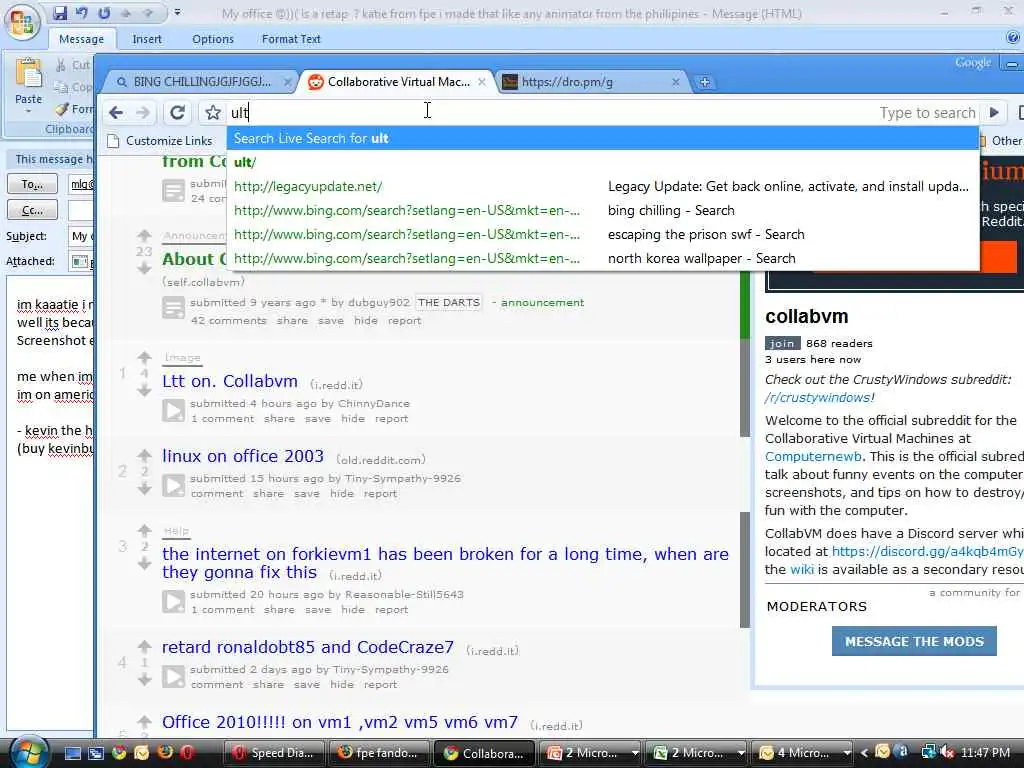Switch to the Message ribbon tab
This screenshot has height=768, width=1024.
click(82, 39)
